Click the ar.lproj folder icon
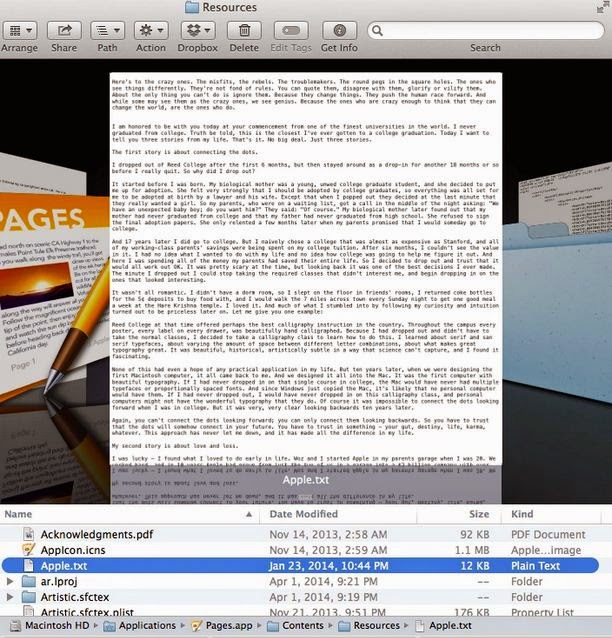This screenshot has width=612, height=638. coord(28,581)
